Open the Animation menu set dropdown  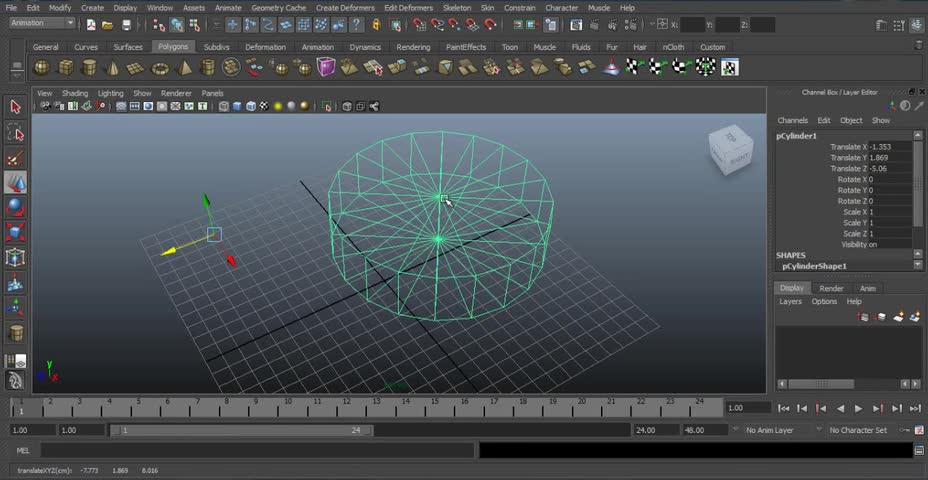tap(43, 23)
